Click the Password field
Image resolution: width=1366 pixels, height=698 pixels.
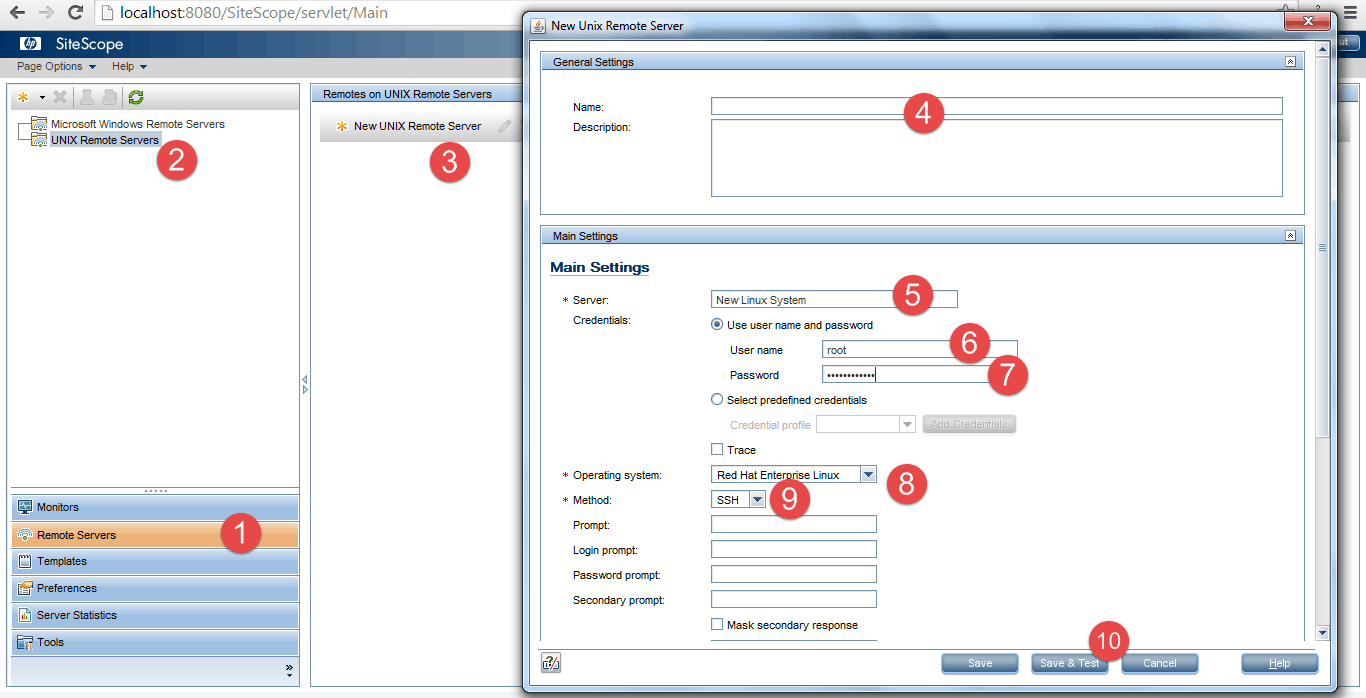[920, 375]
